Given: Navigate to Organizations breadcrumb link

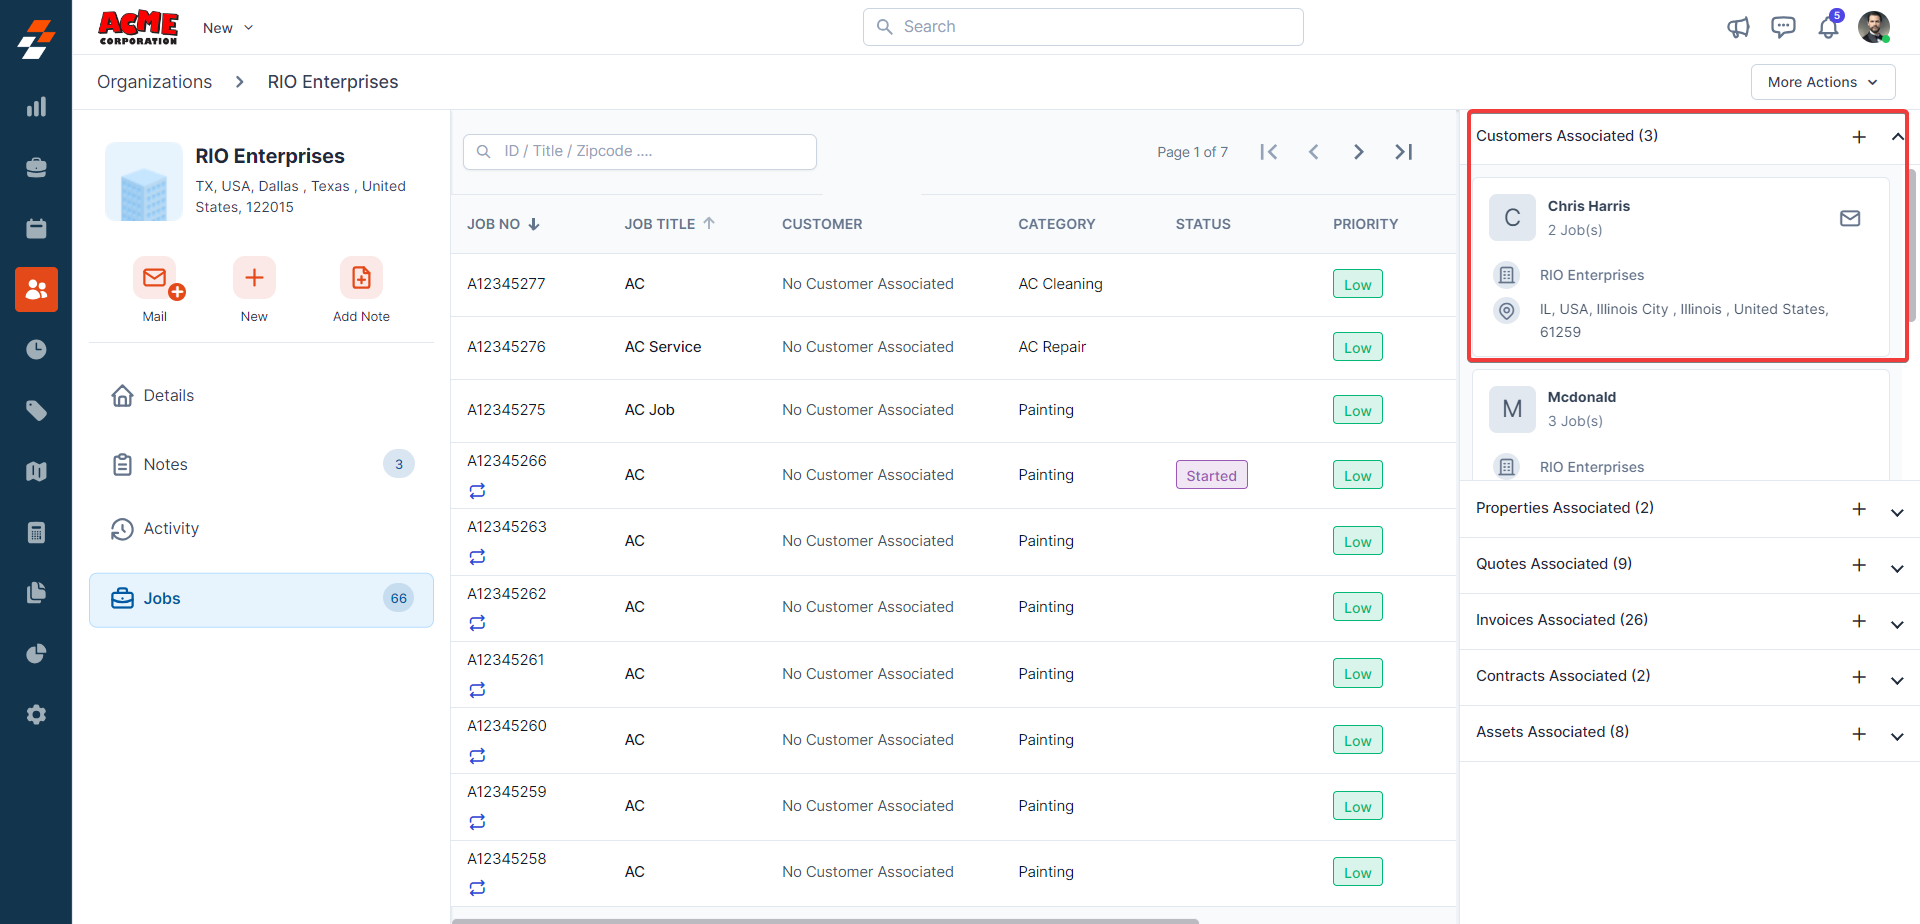Looking at the screenshot, I should tap(154, 82).
